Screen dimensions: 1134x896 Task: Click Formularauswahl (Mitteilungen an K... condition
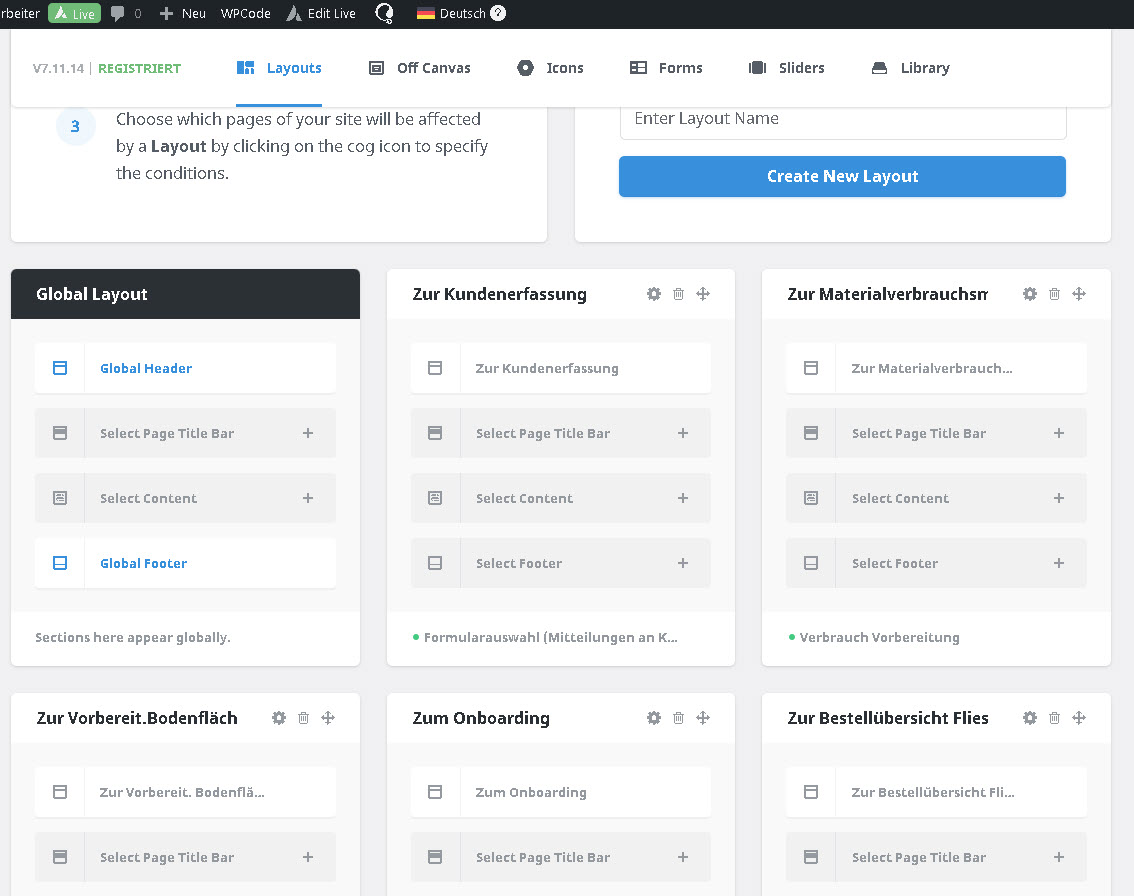coord(550,637)
